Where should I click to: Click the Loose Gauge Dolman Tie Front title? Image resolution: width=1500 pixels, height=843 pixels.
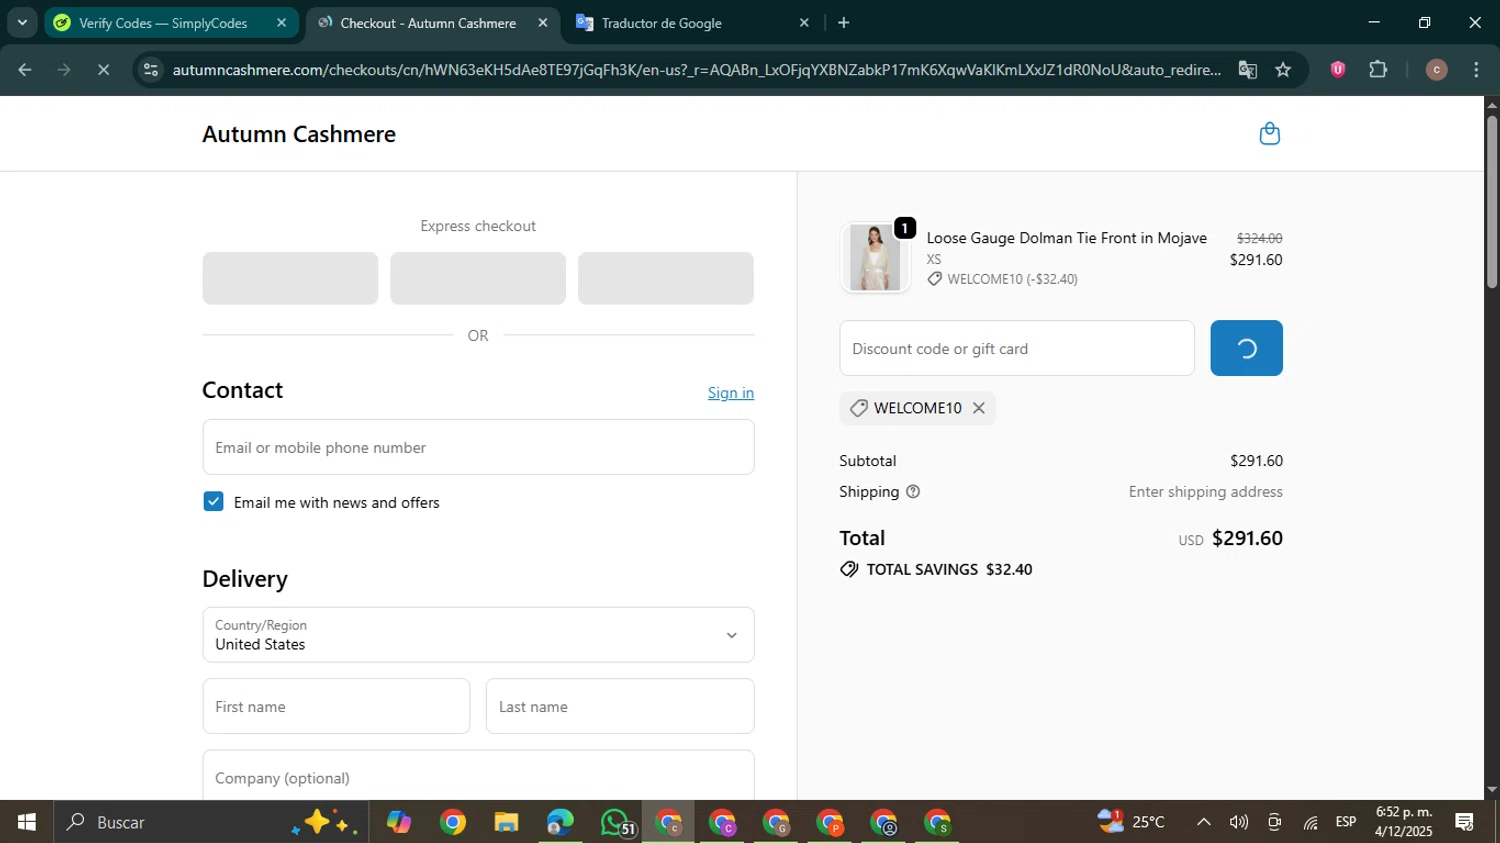tap(1066, 238)
